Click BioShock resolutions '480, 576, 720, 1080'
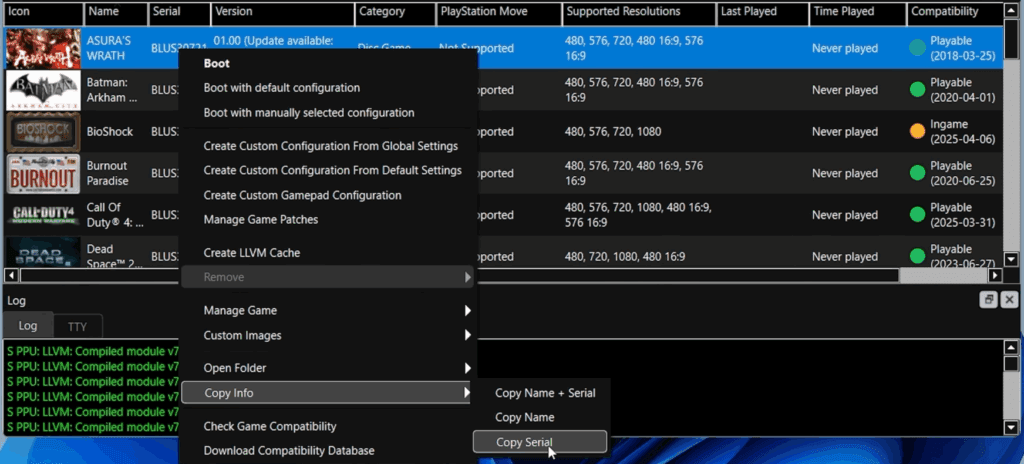Viewport: 1024px width, 464px height. [x=613, y=131]
